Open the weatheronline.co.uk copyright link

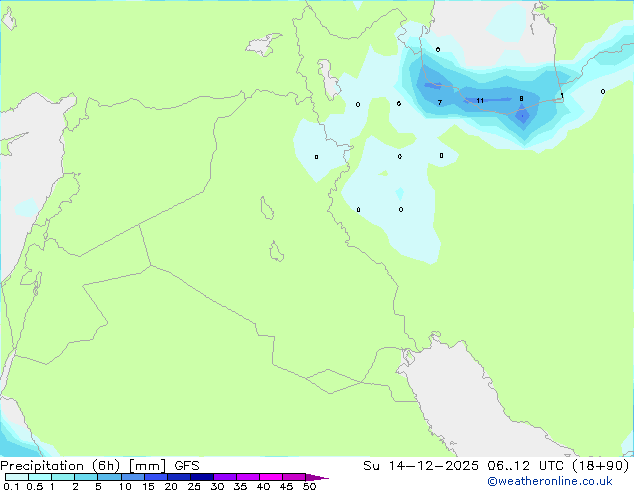[550, 481]
